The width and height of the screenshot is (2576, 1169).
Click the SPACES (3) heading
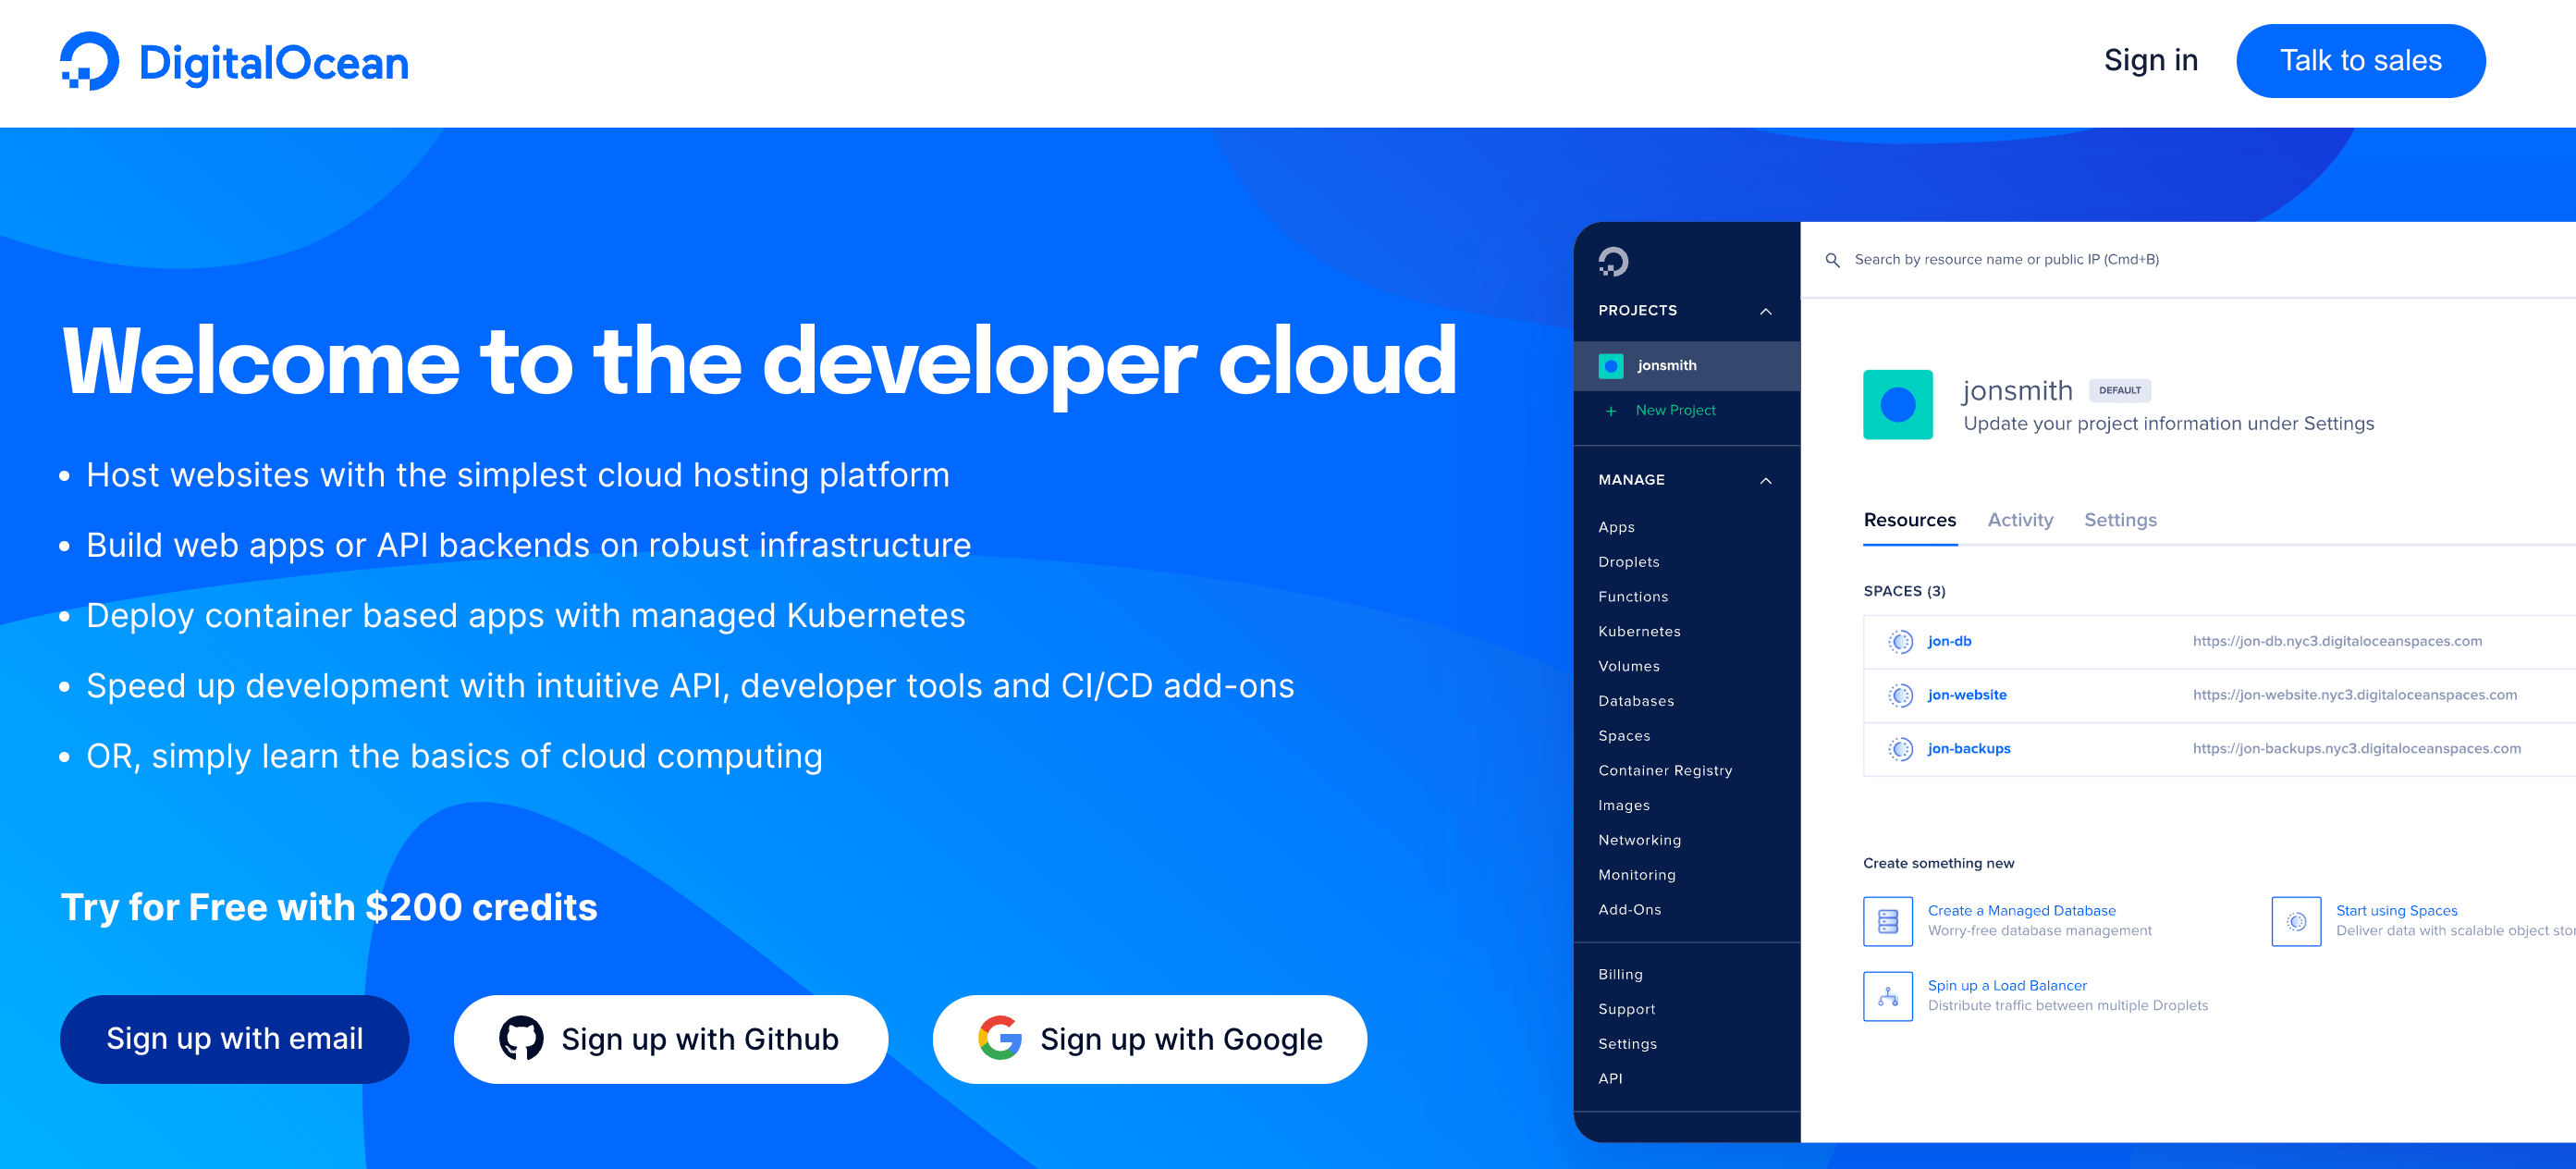(1904, 592)
